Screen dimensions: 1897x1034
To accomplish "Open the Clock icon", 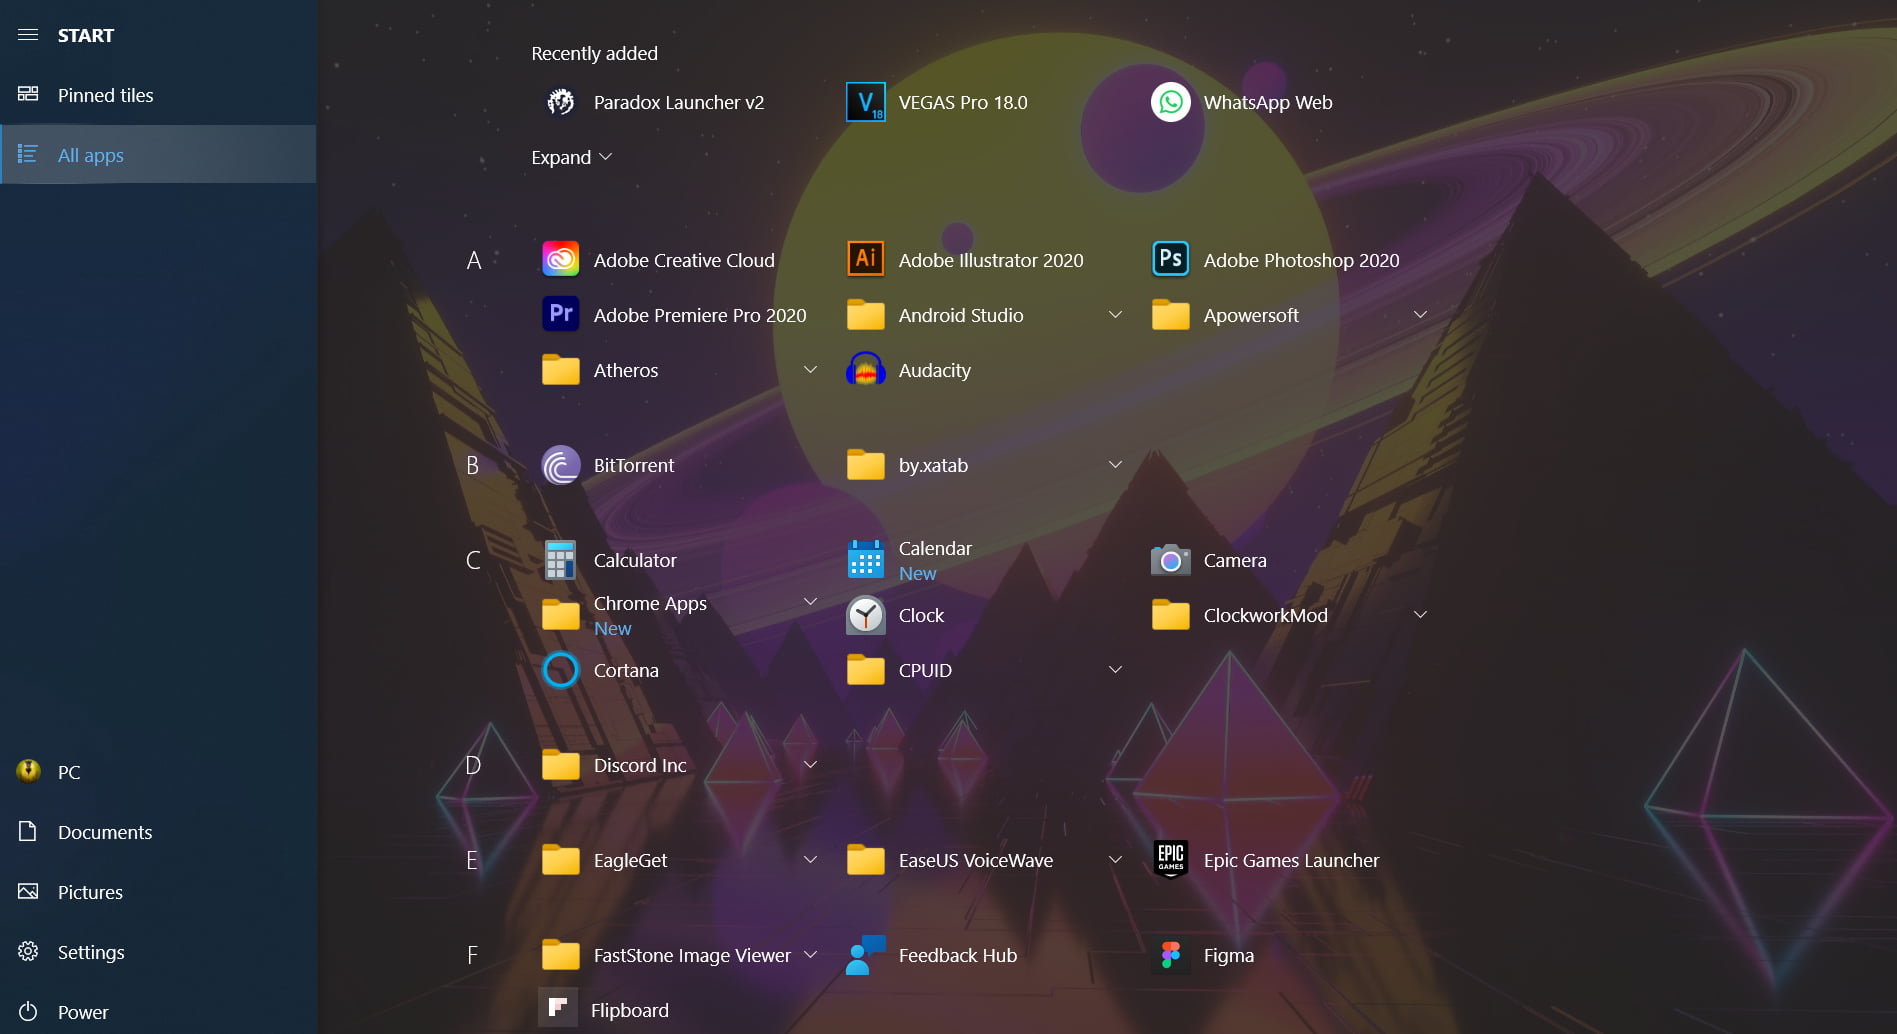I will coord(866,615).
